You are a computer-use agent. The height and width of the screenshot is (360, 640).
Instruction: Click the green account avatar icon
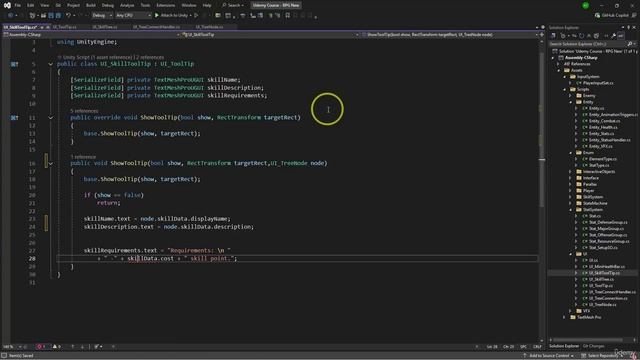point(585,5)
